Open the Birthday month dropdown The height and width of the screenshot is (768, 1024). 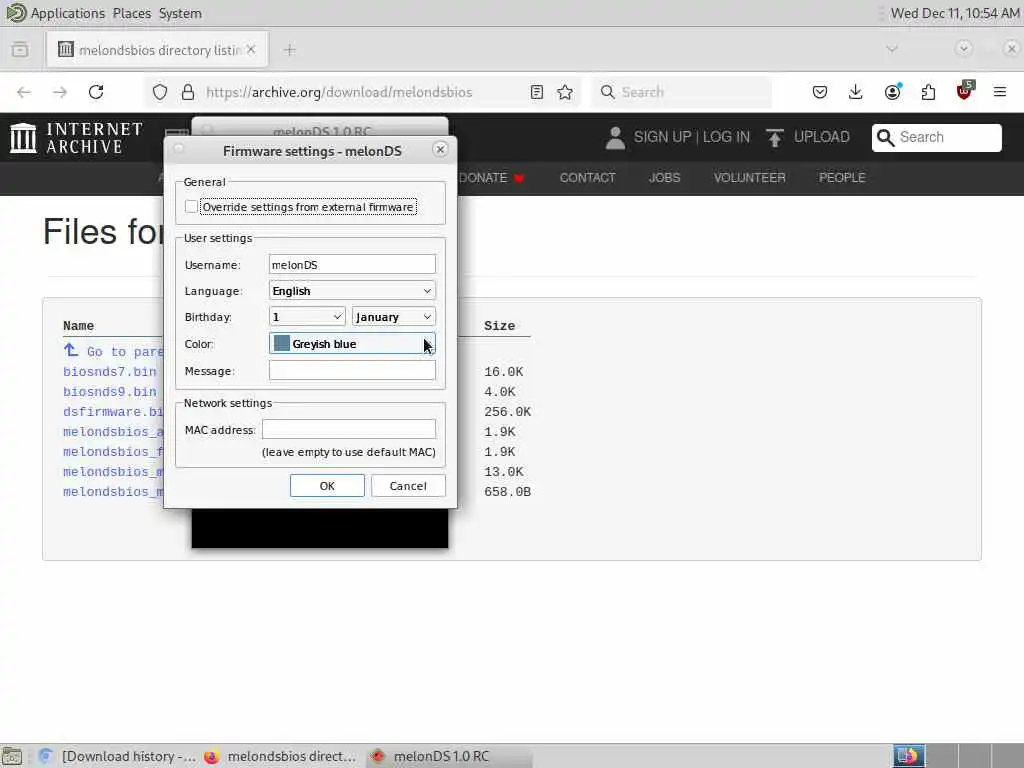click(x=394, y=317)
